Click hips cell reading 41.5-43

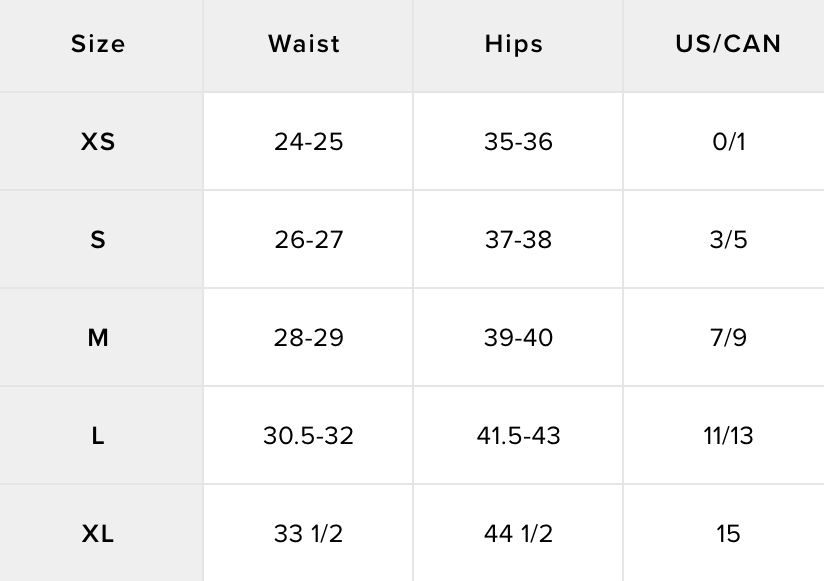518,436
